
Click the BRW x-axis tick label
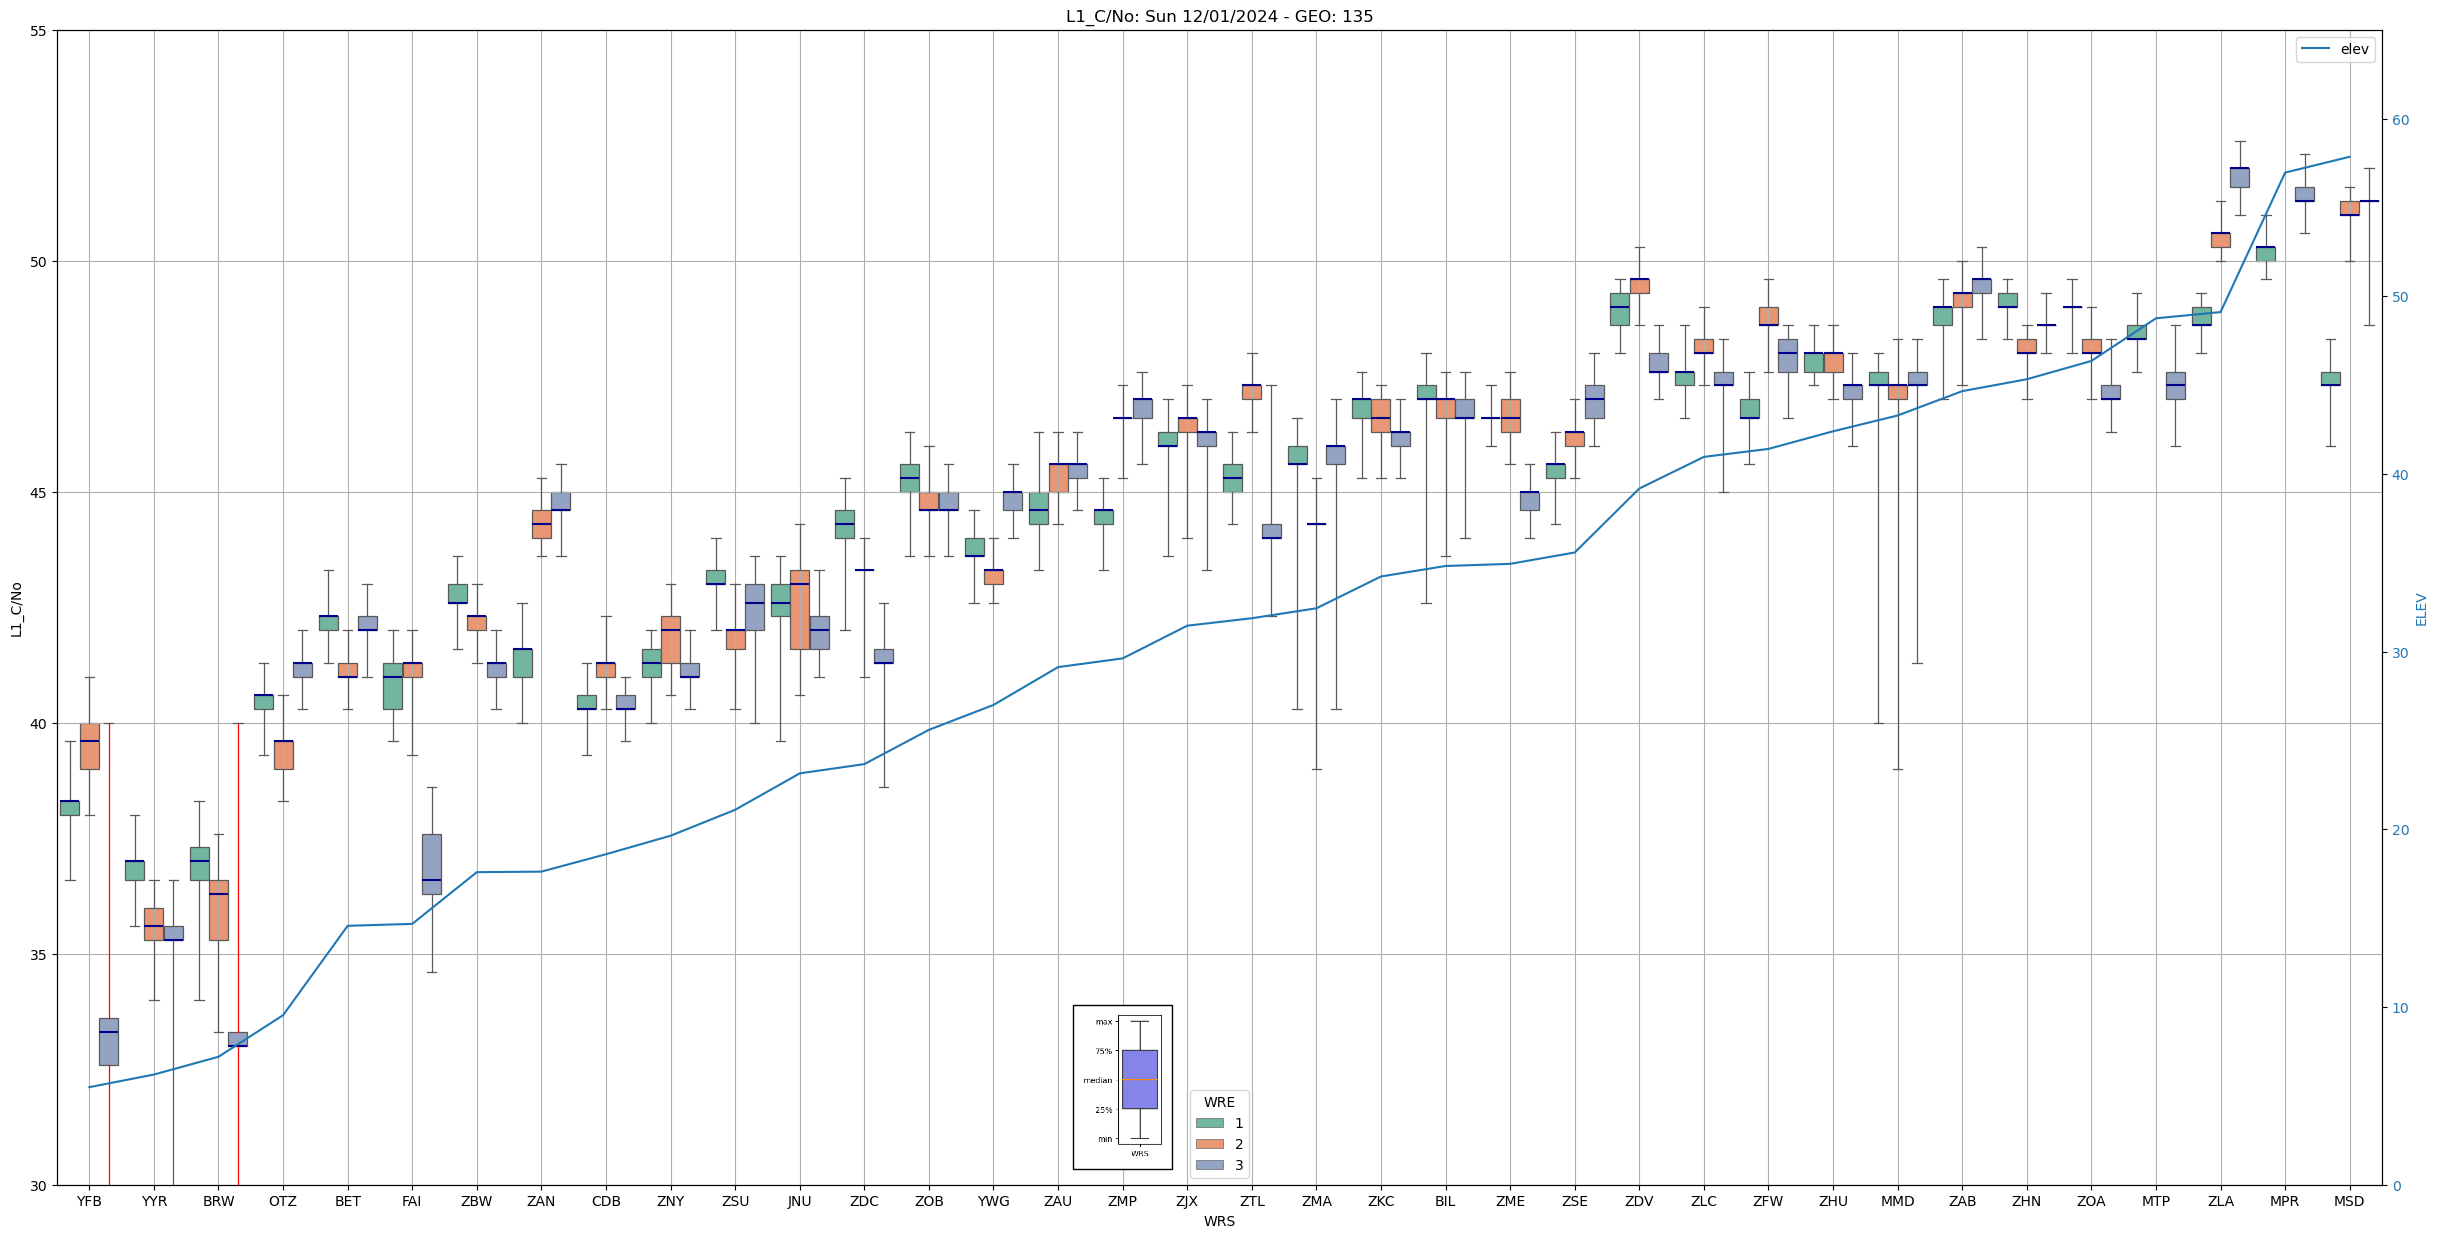pyautogui.click(x=218, y=1201)
